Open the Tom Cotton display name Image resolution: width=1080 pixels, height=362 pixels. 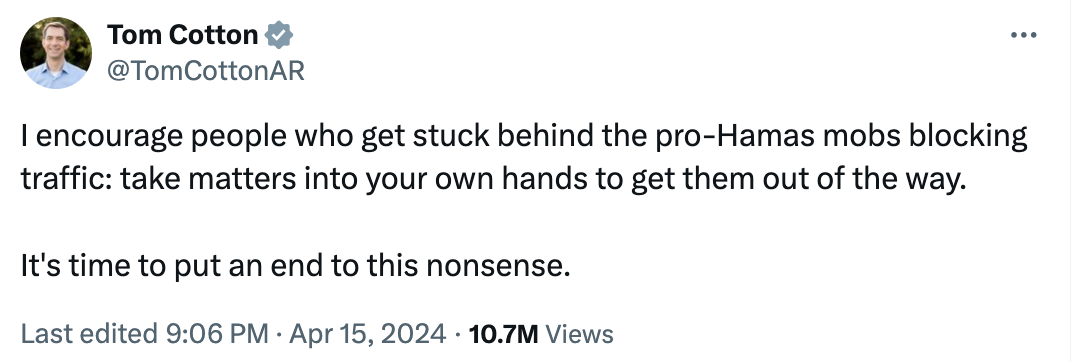click(183, 35)
